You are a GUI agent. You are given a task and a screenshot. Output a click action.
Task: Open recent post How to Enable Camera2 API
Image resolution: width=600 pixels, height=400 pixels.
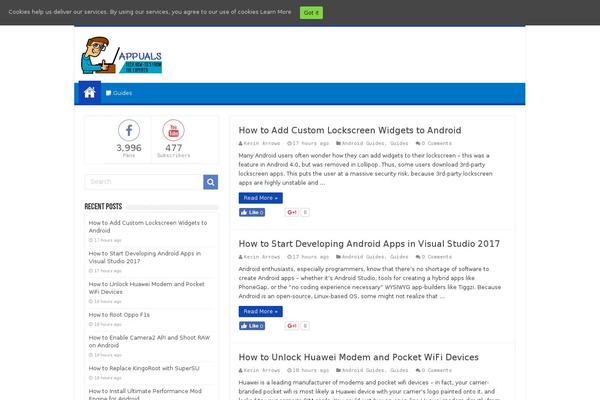tap(149, 341)
